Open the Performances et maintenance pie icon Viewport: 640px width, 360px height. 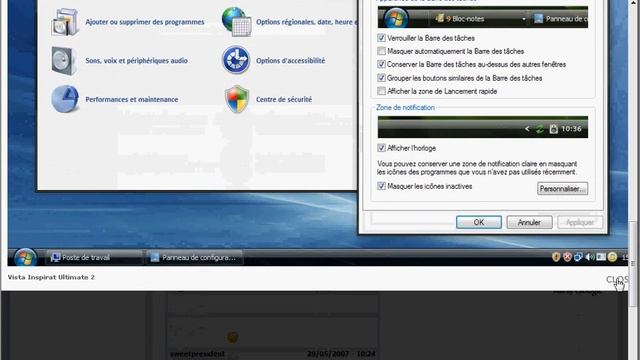[65, 99]
